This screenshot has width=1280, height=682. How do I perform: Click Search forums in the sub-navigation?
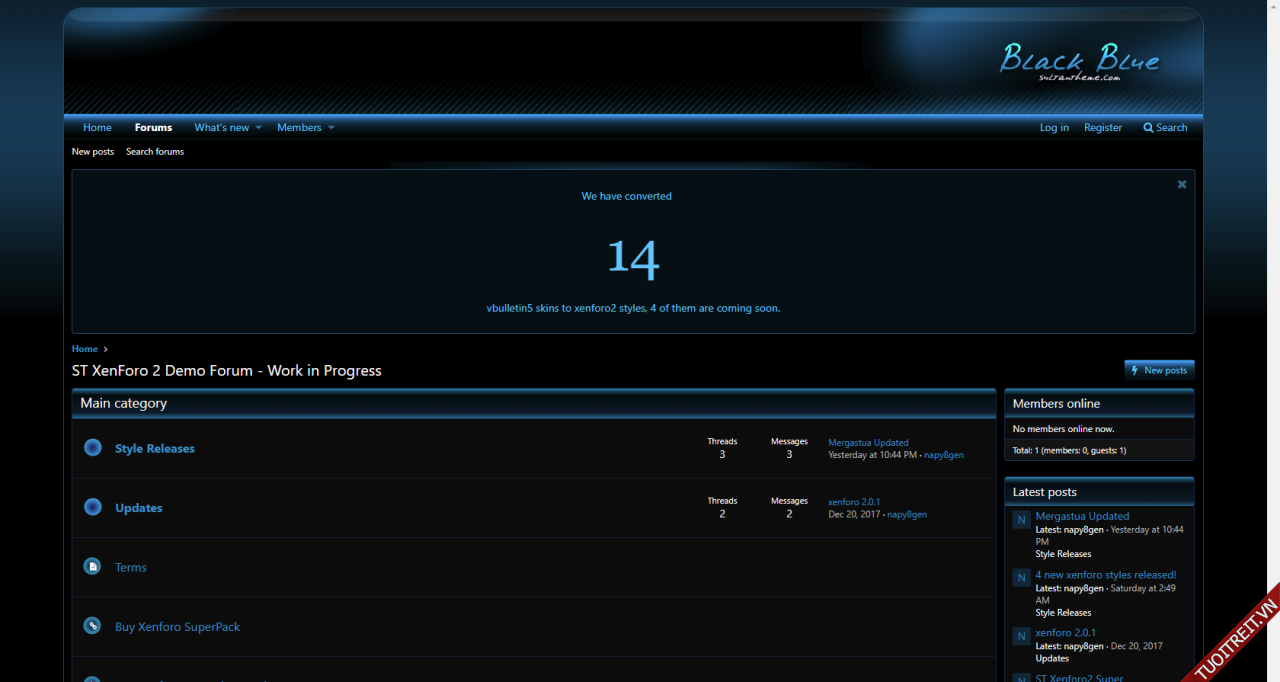click(x=155, y=152)
